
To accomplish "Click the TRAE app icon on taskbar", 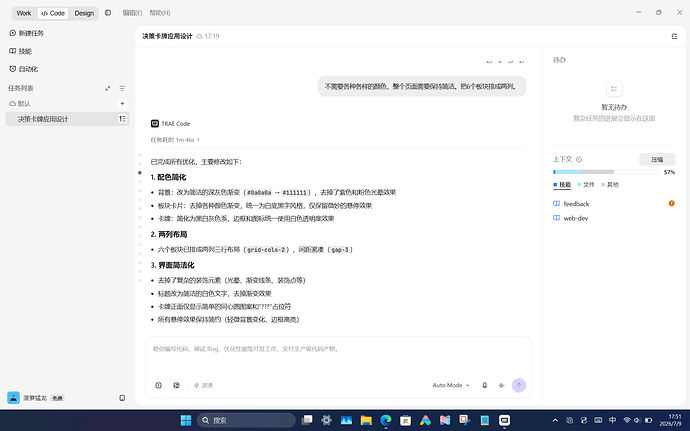I will pos(504,420).
